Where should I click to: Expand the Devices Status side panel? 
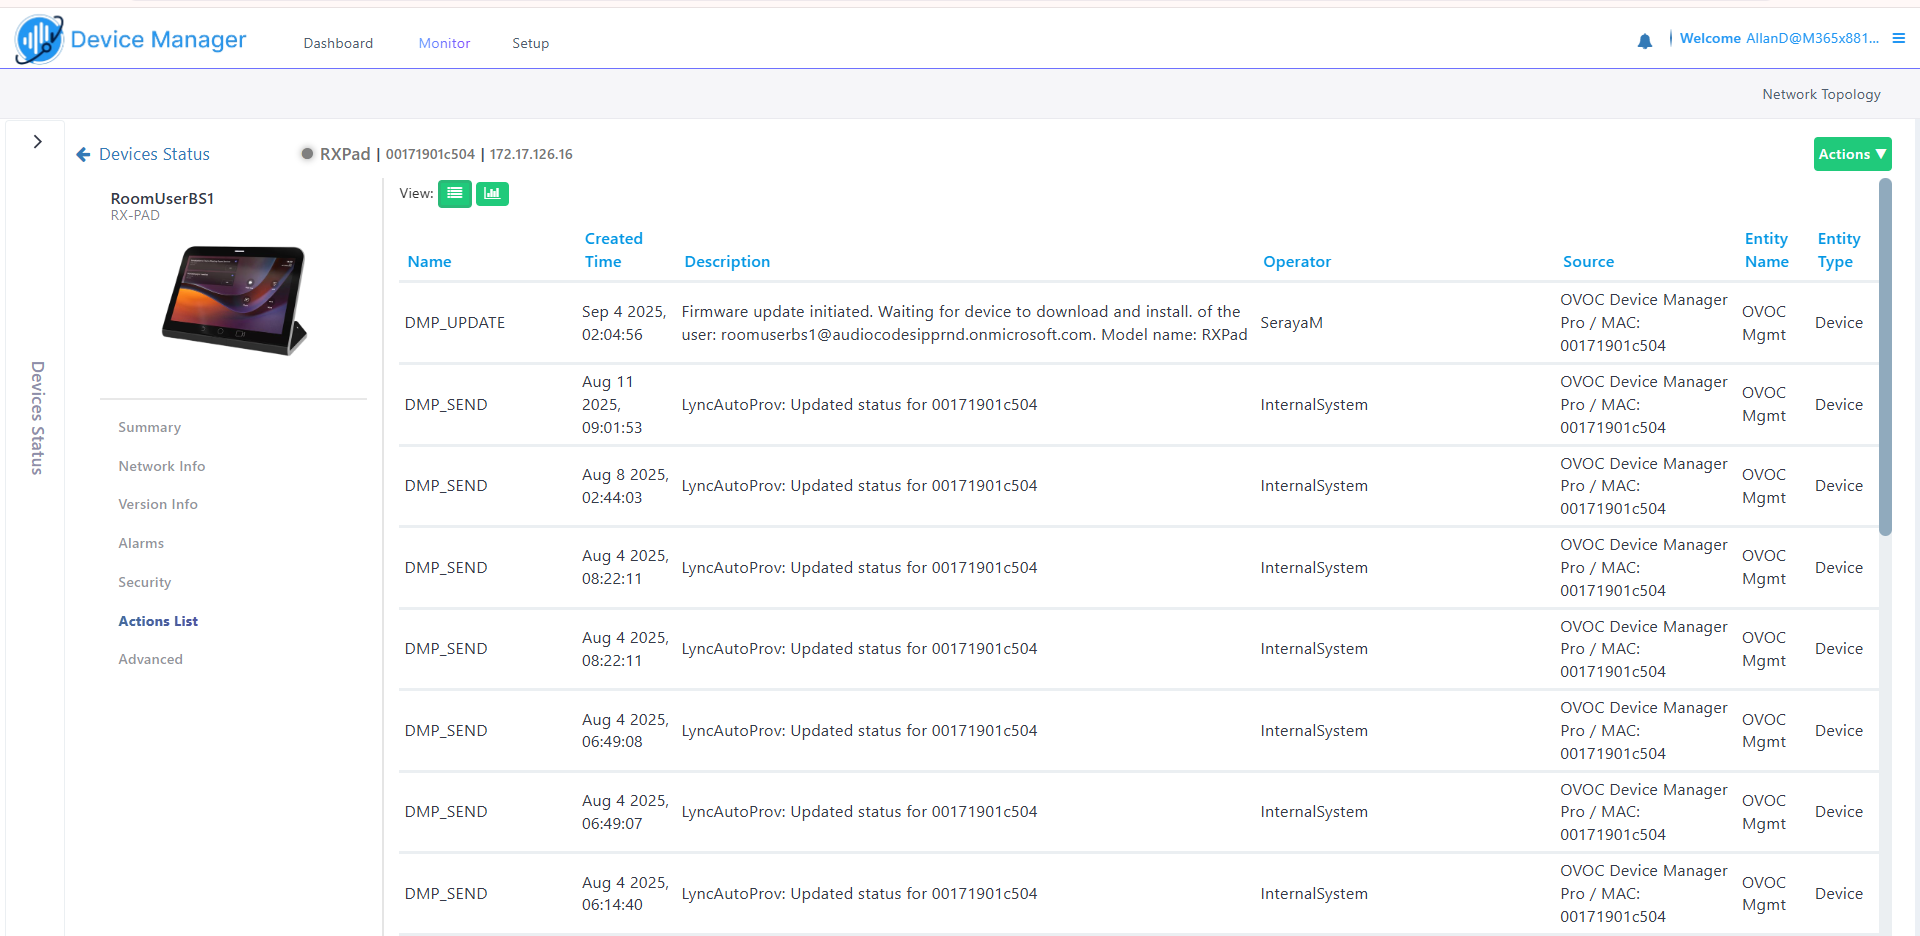(37, 142)
